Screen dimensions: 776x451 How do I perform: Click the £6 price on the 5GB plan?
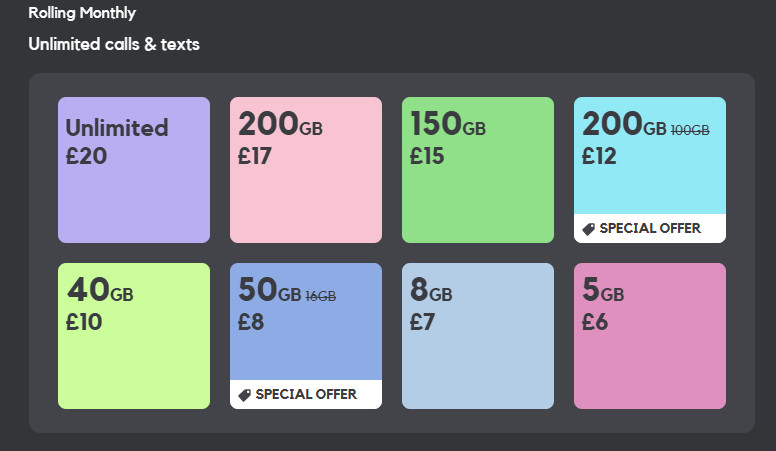click(x=594, y=322)
